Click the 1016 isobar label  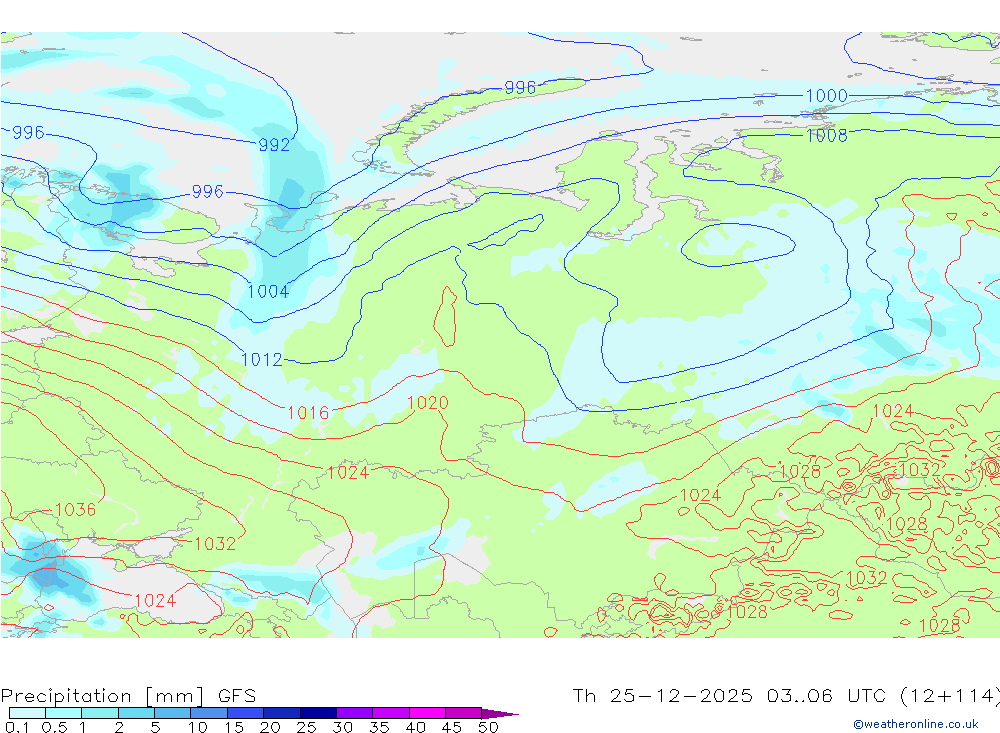coord(308,413)
